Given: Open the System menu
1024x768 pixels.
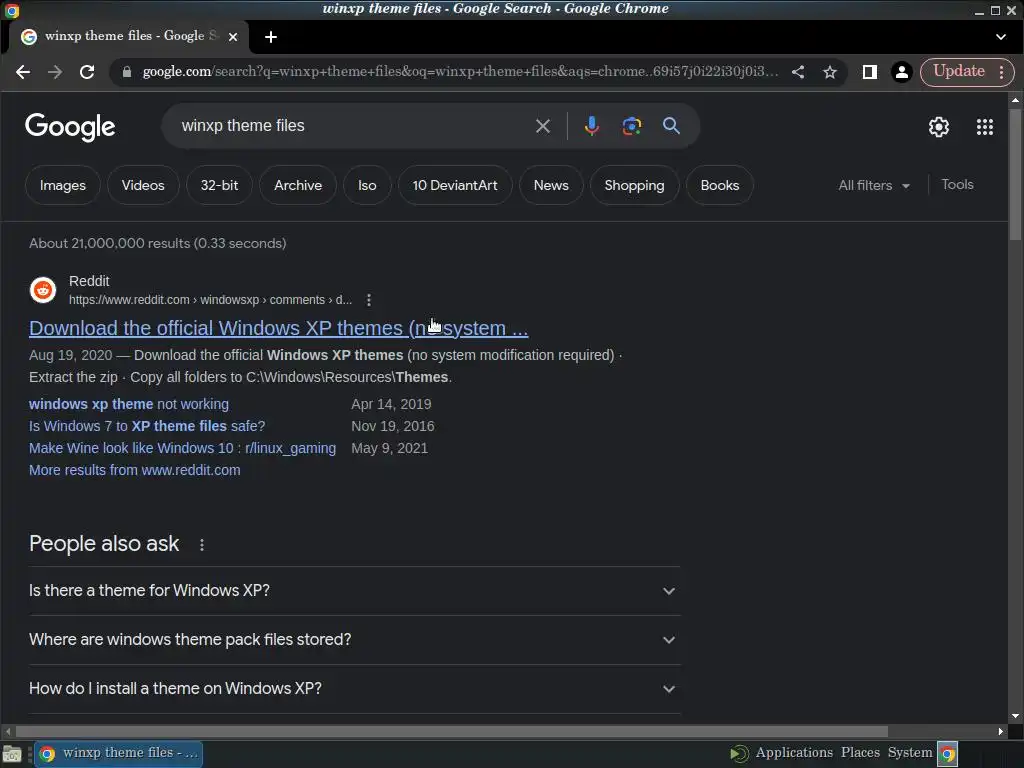Looking at the screenshot, I should click(x=910, y=752).
